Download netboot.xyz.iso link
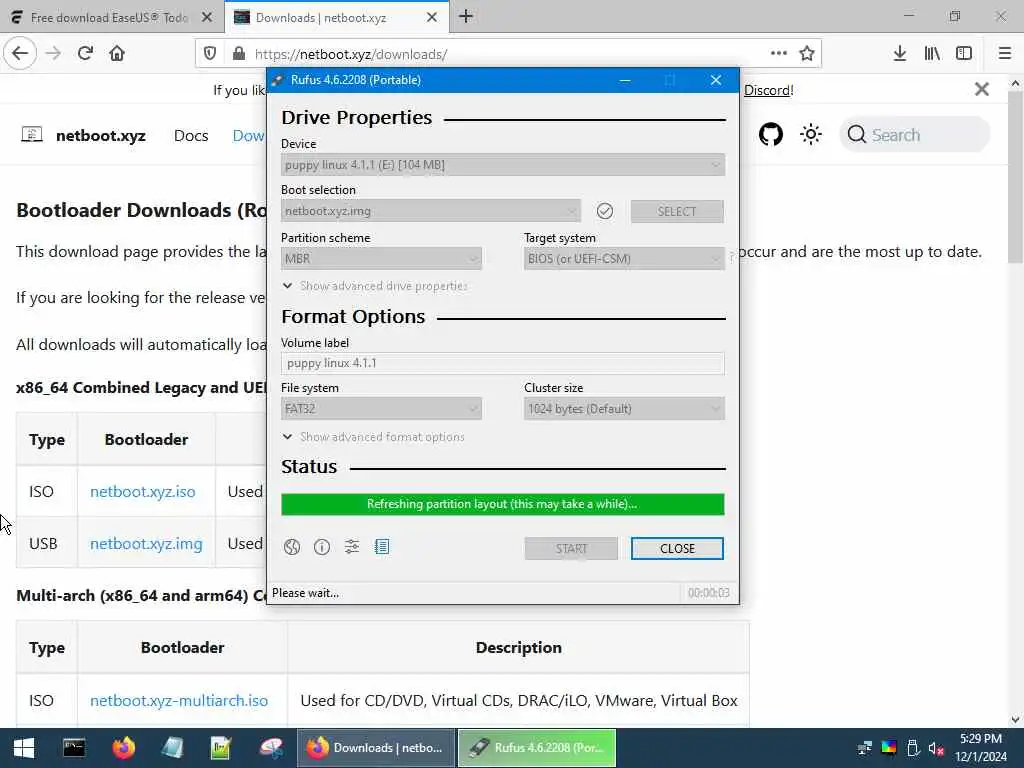 142,492
